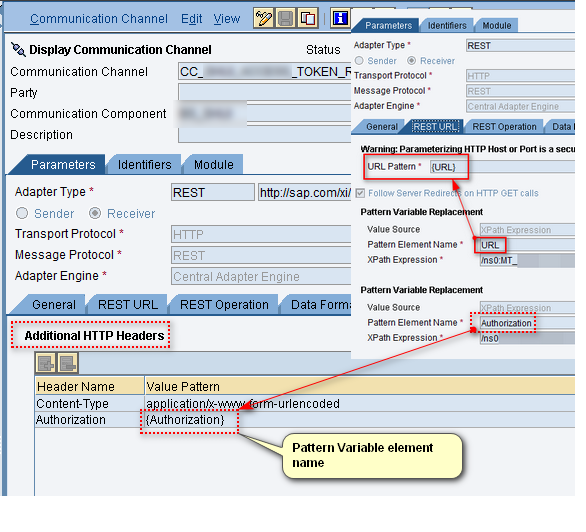Viewport: 586px width, 532px height.
Task: Select the Sender radio button in overlay panel
Action: point(359,61)
